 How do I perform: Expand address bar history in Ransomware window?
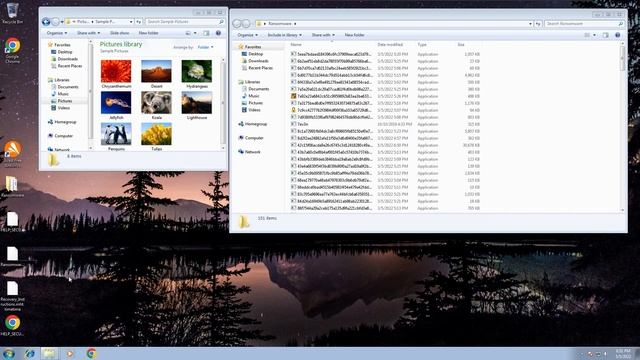pos(530,24)
